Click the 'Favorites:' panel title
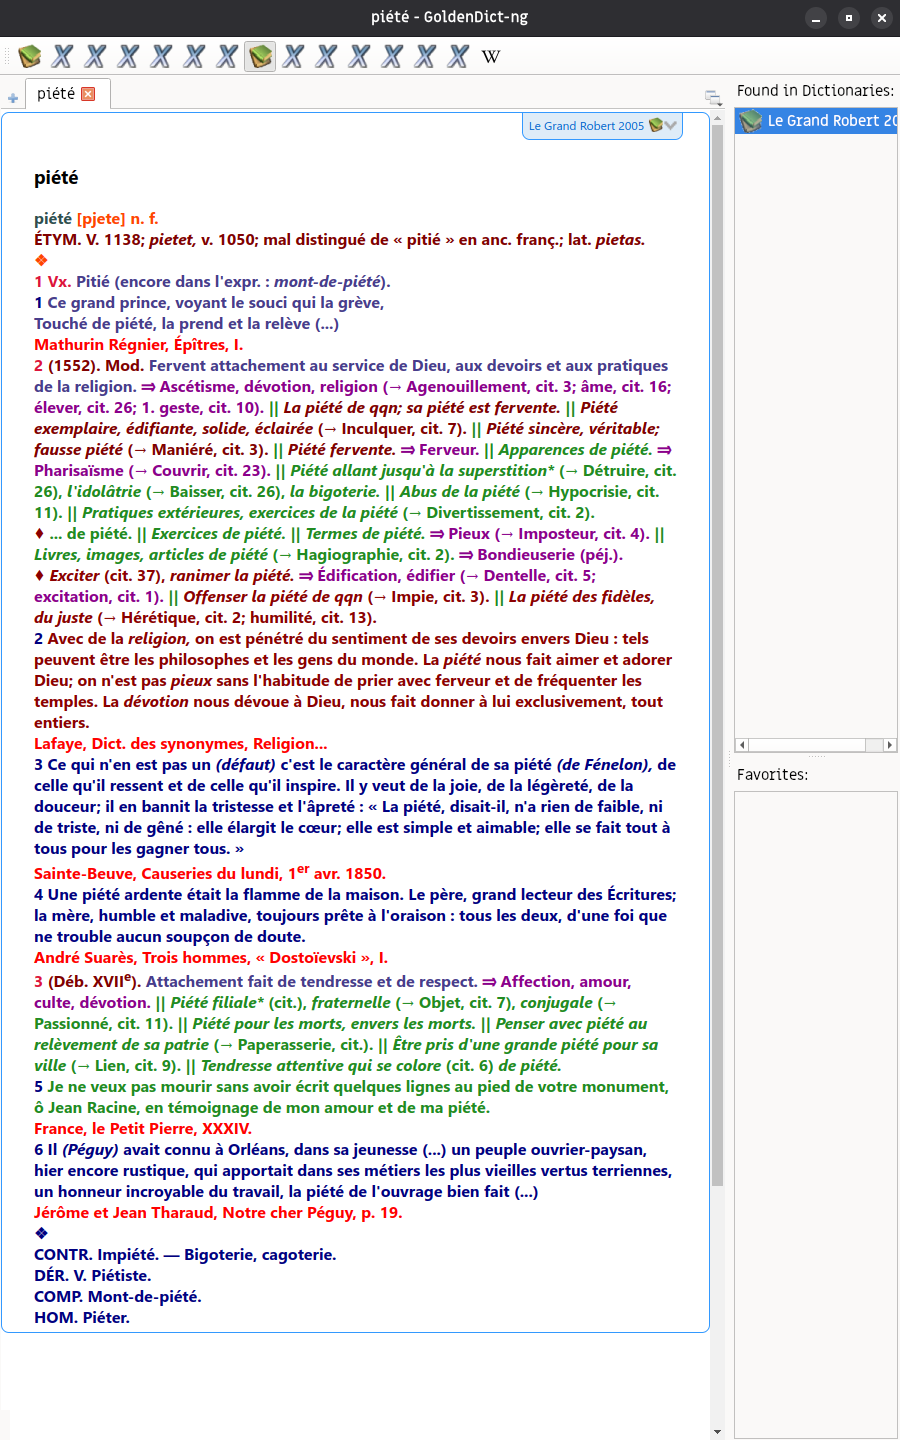 773,775
